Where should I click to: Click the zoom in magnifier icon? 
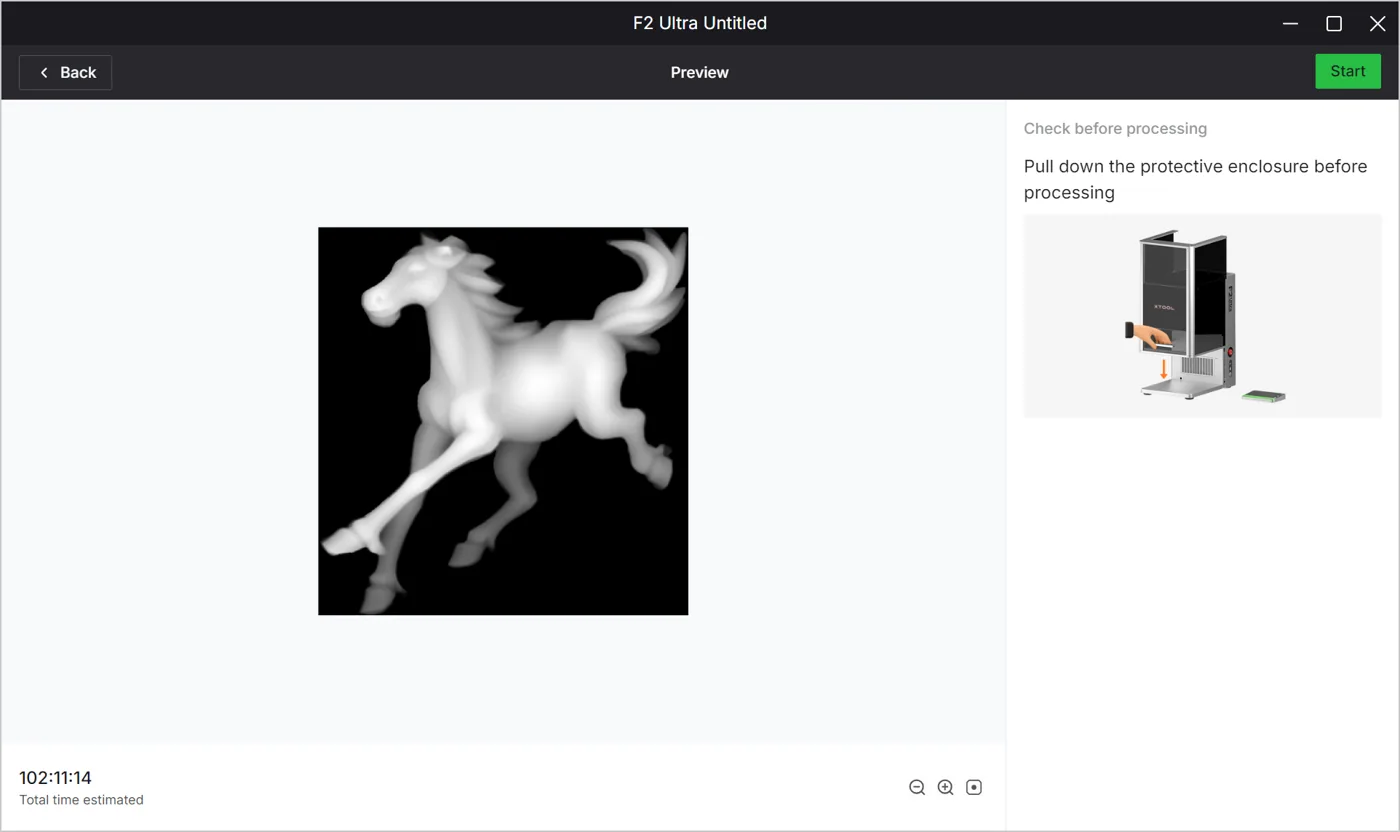click(x=945, y=788)
